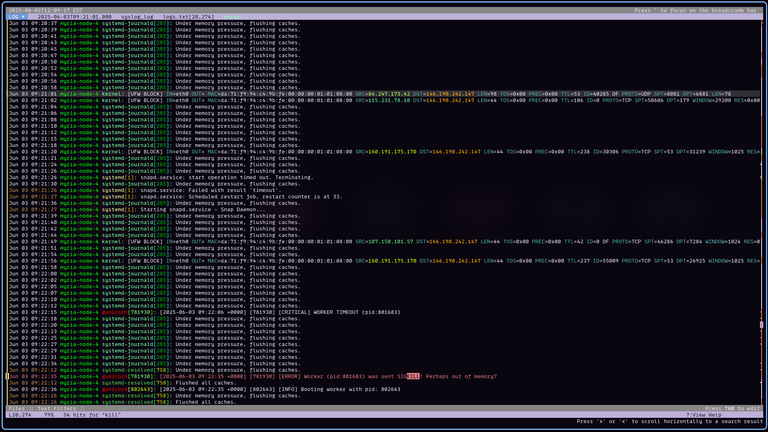Select the 09:21:56 UFW BLOCK line

pyautogui.click(x=384, y=261)
